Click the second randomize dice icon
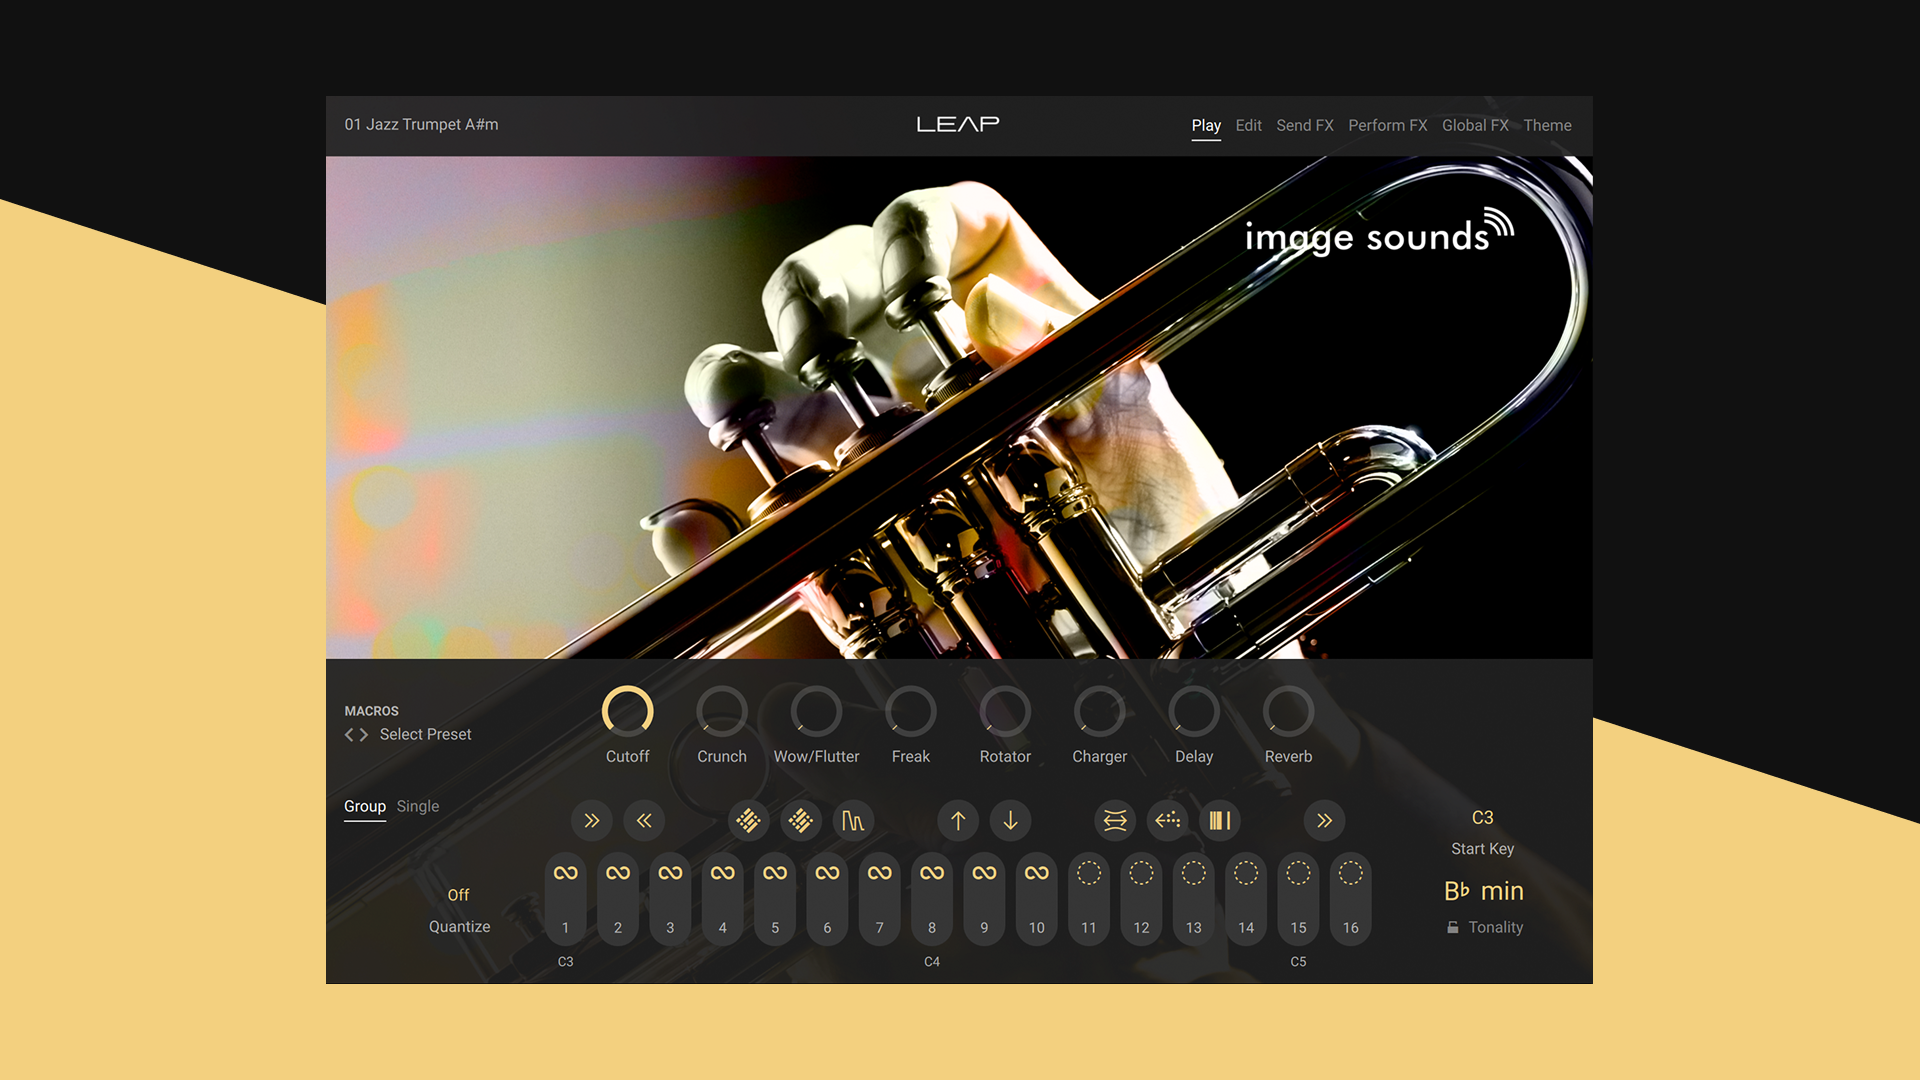 (801, 820)
